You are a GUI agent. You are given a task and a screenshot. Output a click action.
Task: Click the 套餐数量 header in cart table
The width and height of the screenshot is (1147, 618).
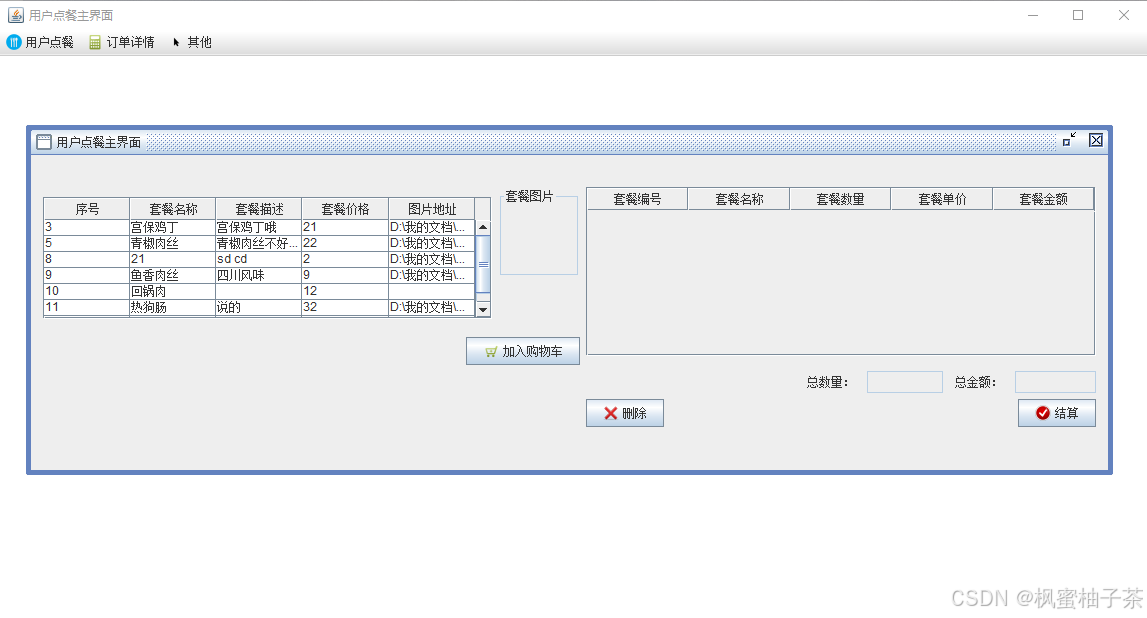pos(840,199)
